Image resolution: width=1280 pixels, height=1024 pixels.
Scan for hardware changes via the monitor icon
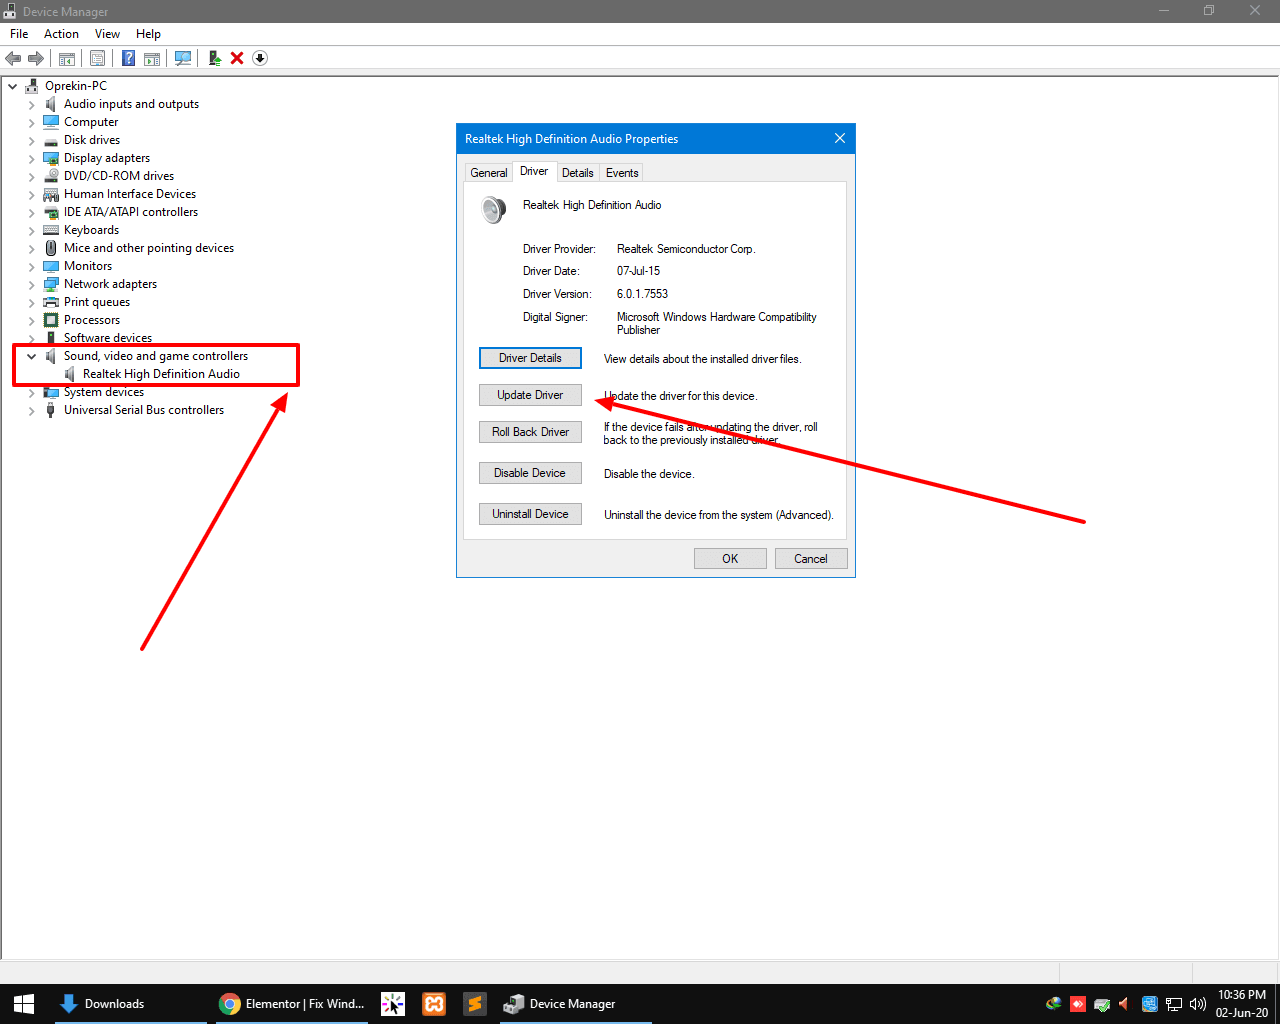tap(183, 58)
